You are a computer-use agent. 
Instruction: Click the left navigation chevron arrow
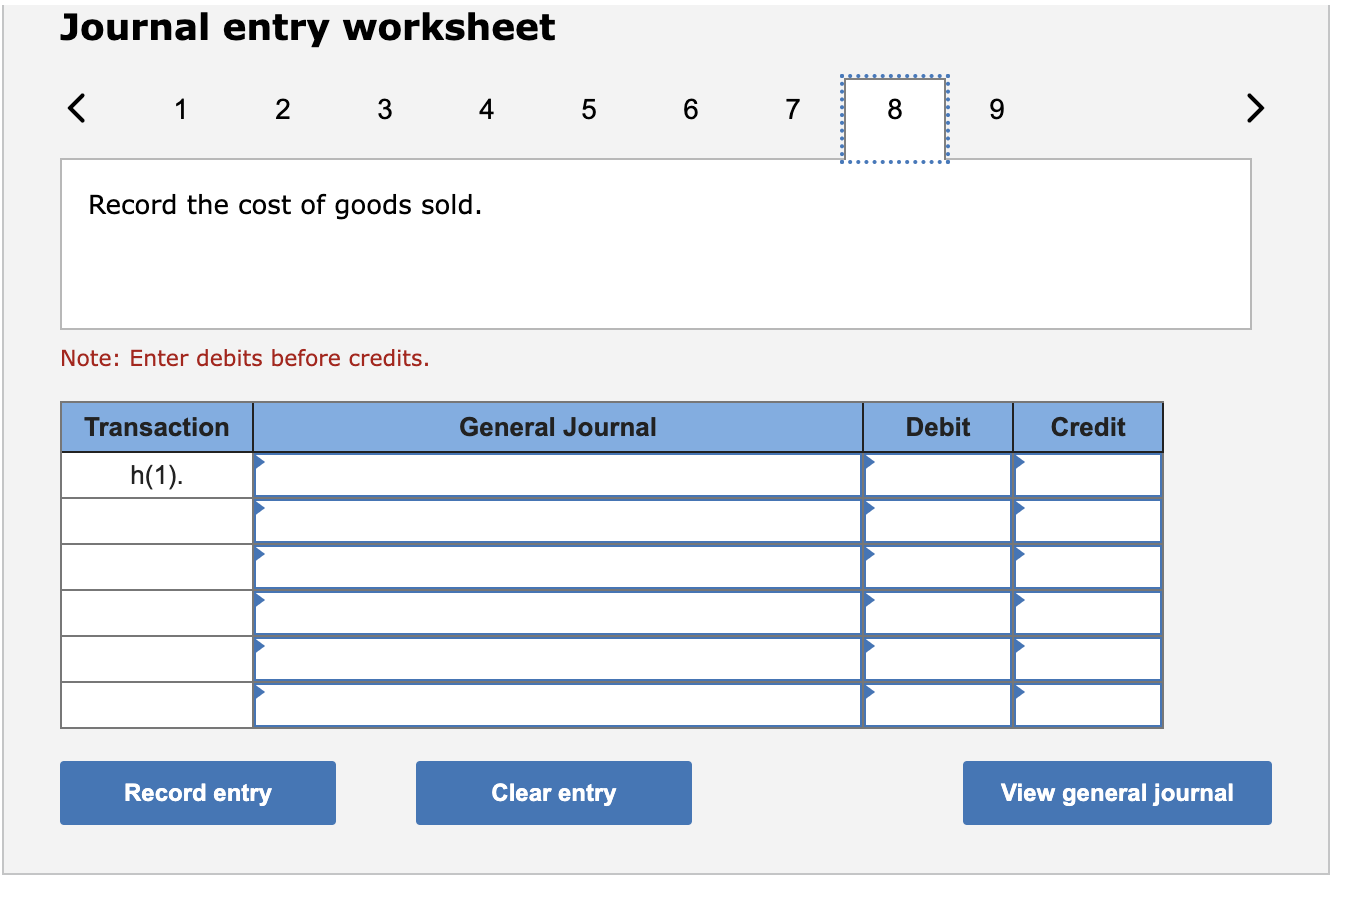click(x=76, y=108)
